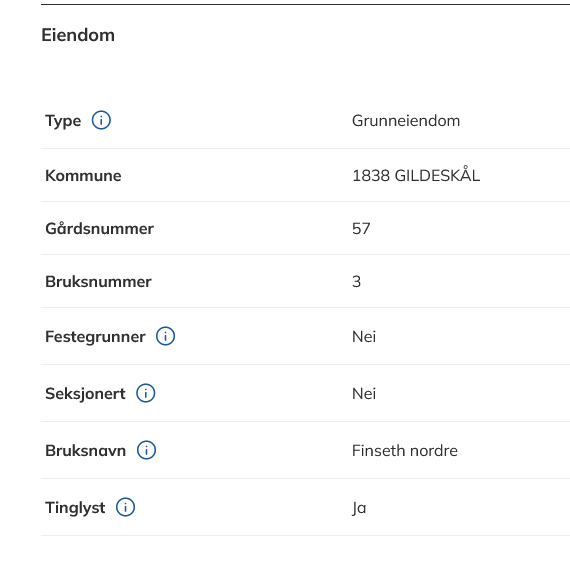Click the 1838 GILDESKÅL kommune value
Viewport: 570px width, 587px height.
[x=416, y=175]
